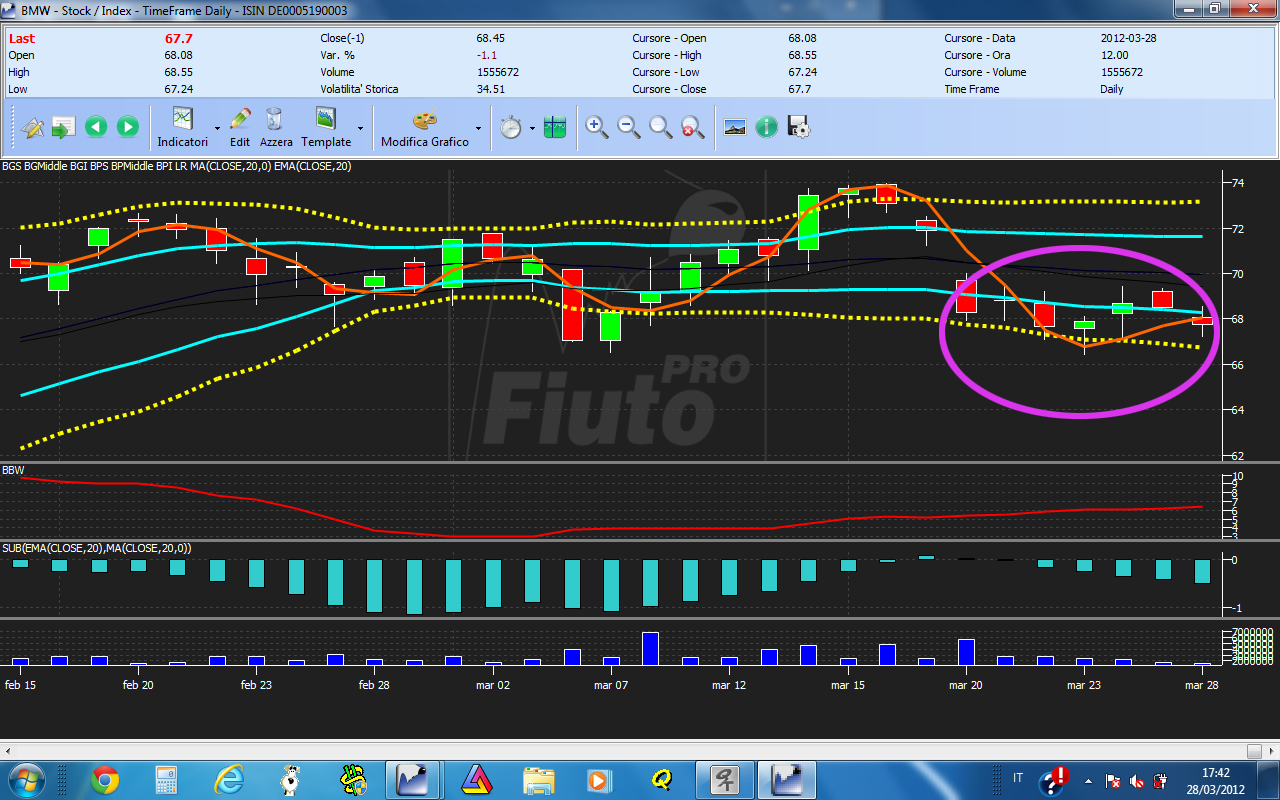Click the Azzera trash bin icon
The image size is (1280, 800).
point(275,118)
